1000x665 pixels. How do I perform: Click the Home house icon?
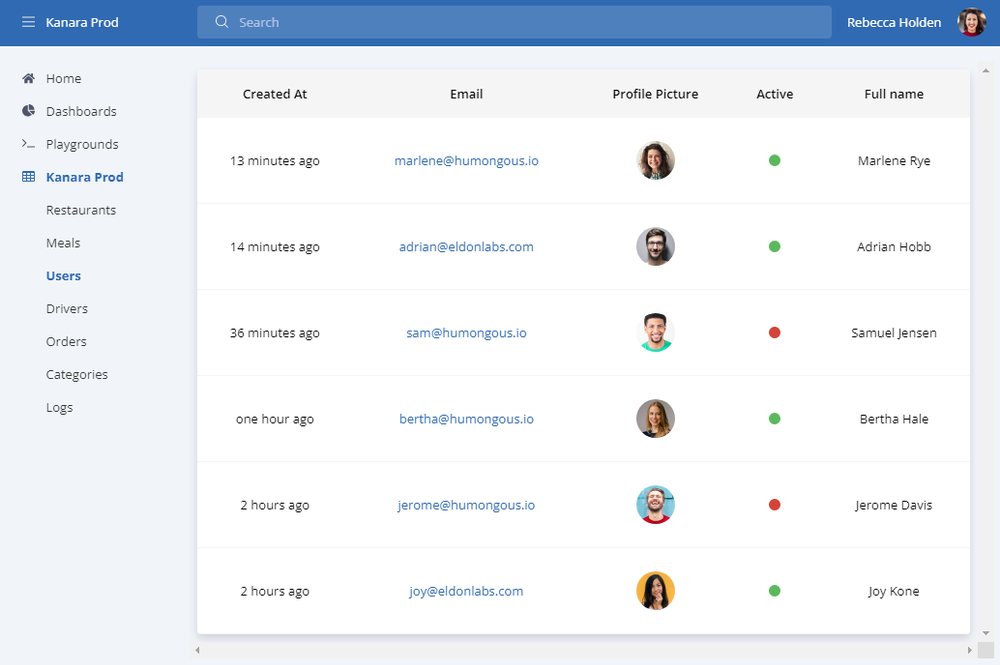pos(28,78)
